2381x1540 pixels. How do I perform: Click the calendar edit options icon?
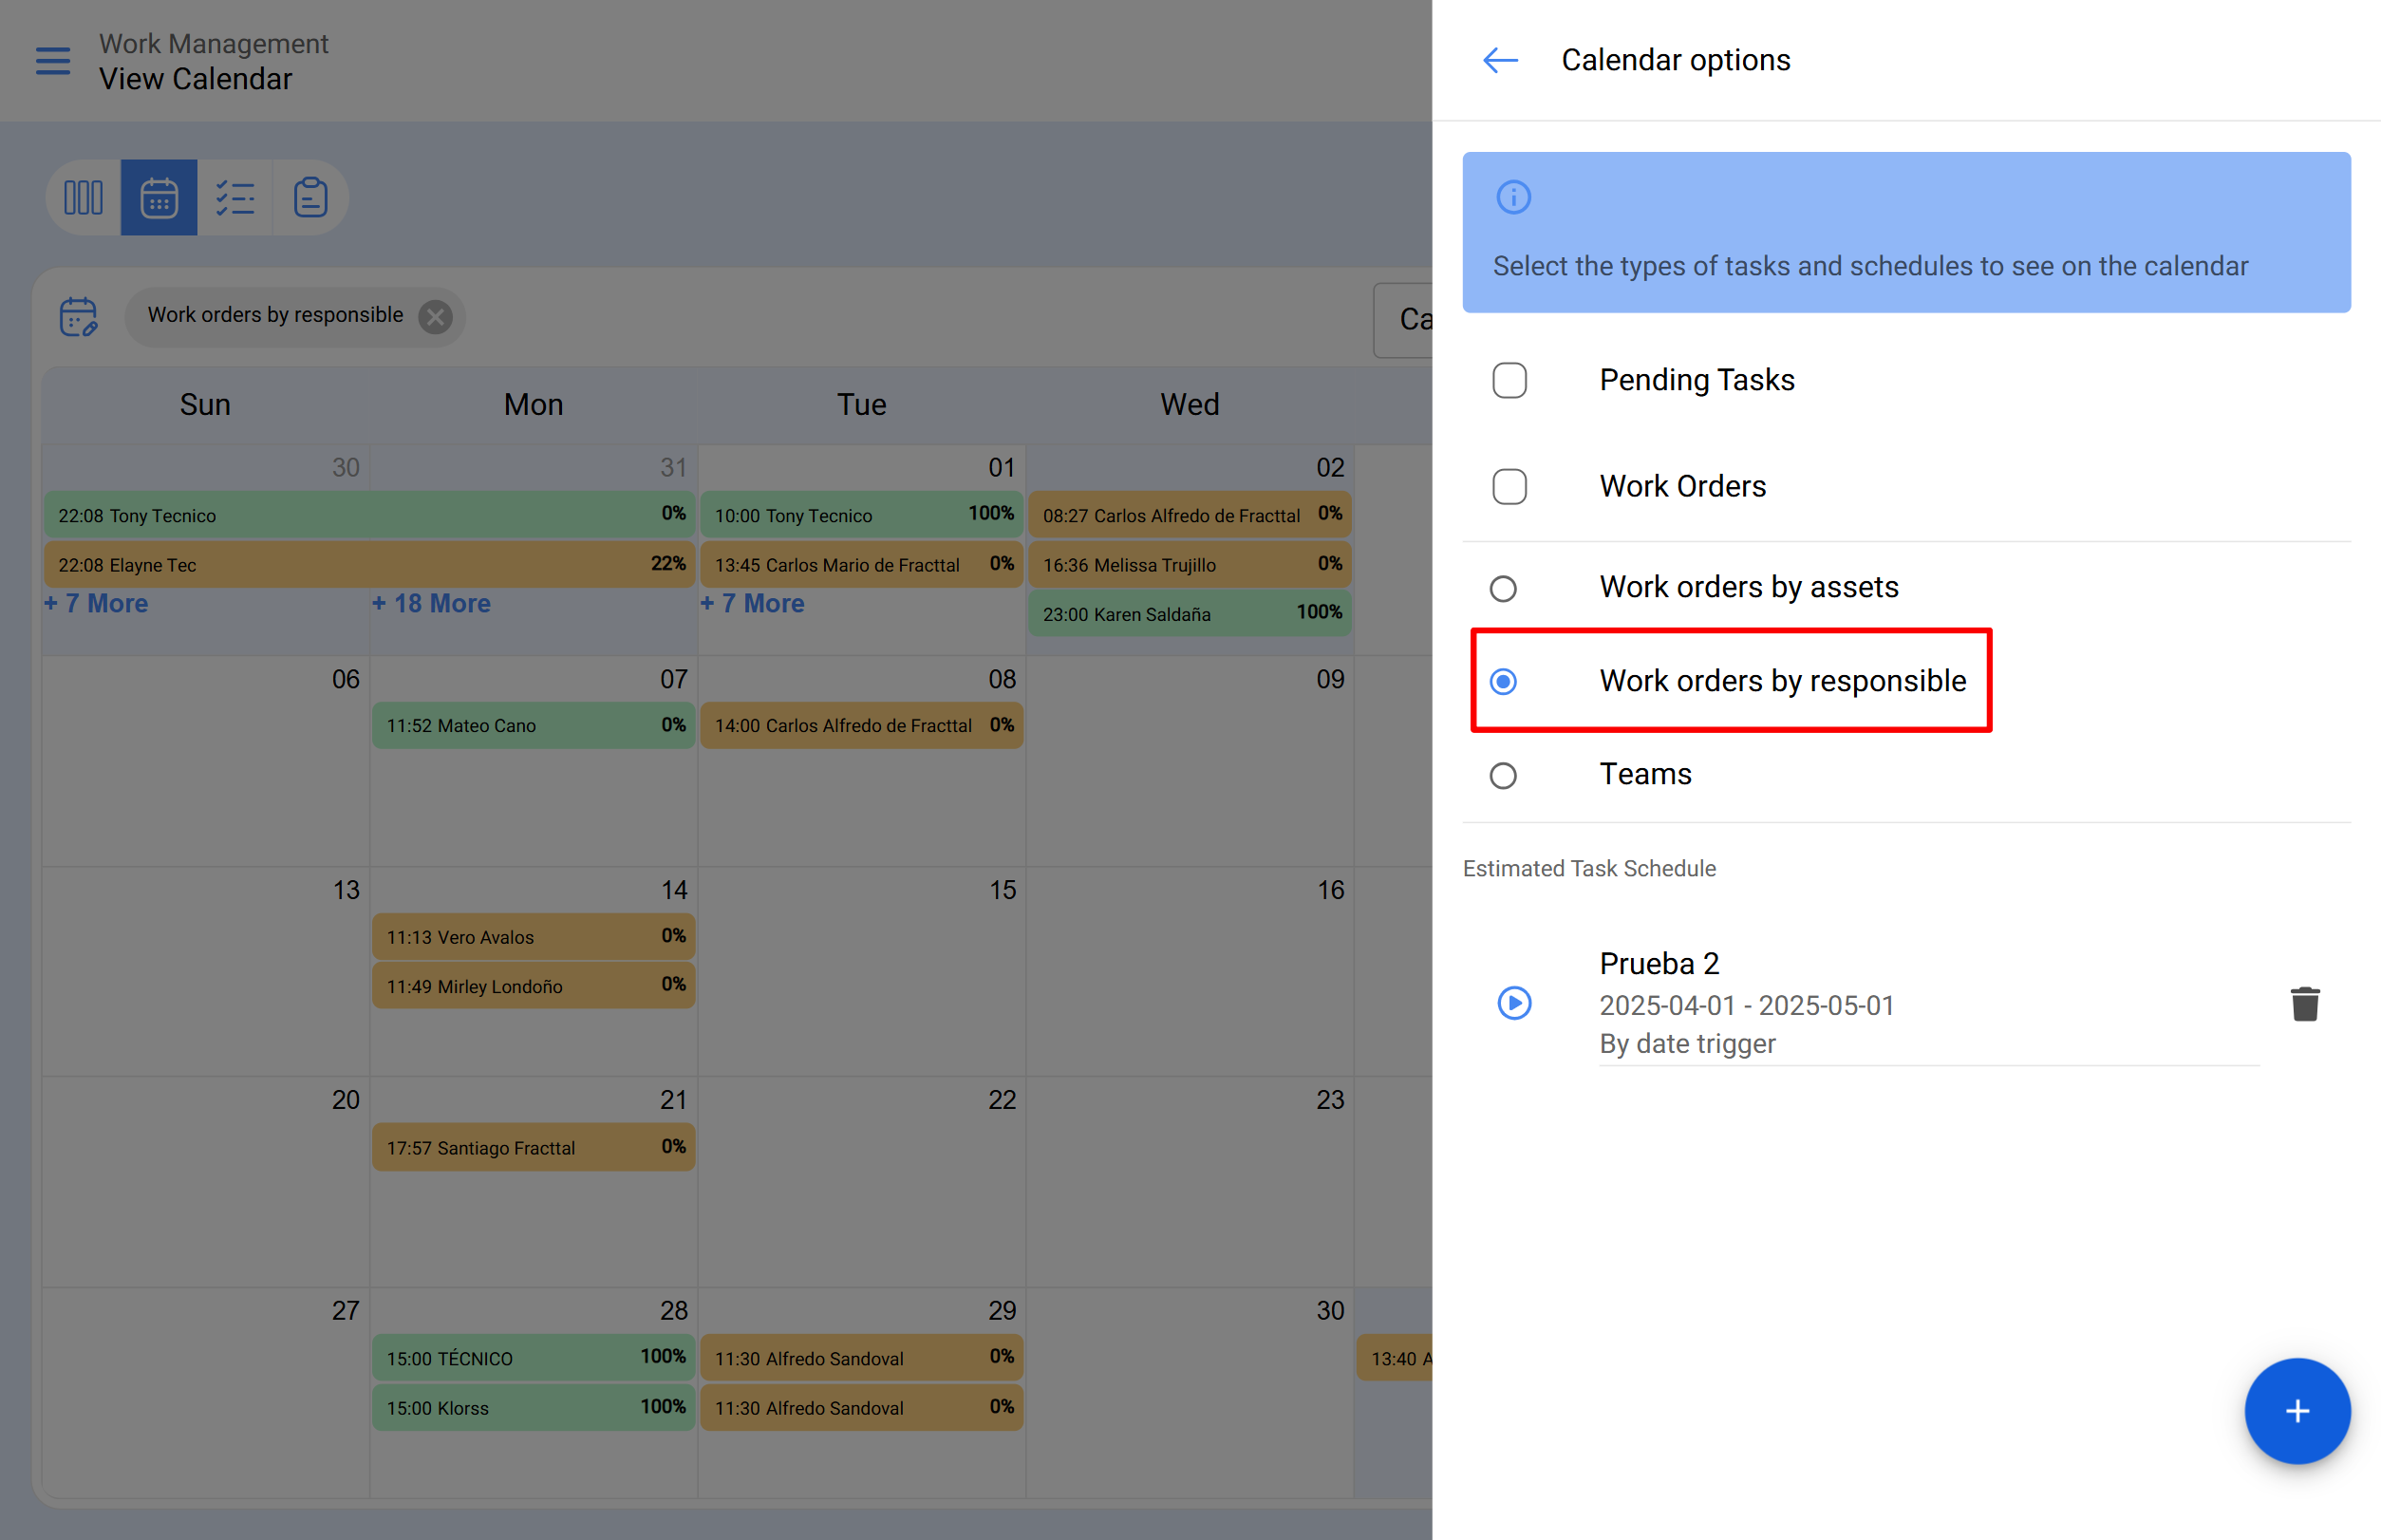(x=78, y=317)
